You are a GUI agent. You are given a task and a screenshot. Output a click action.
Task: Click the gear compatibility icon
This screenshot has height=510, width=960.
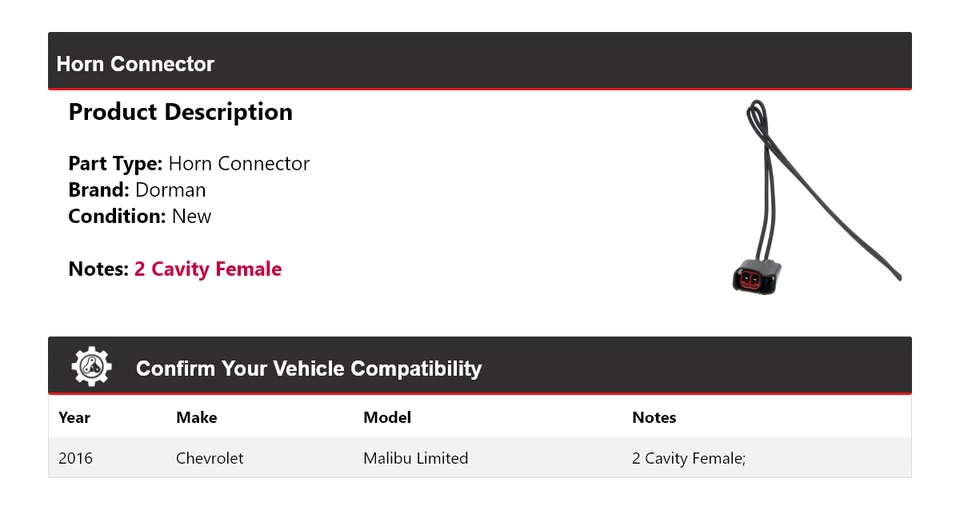point(91,367)
